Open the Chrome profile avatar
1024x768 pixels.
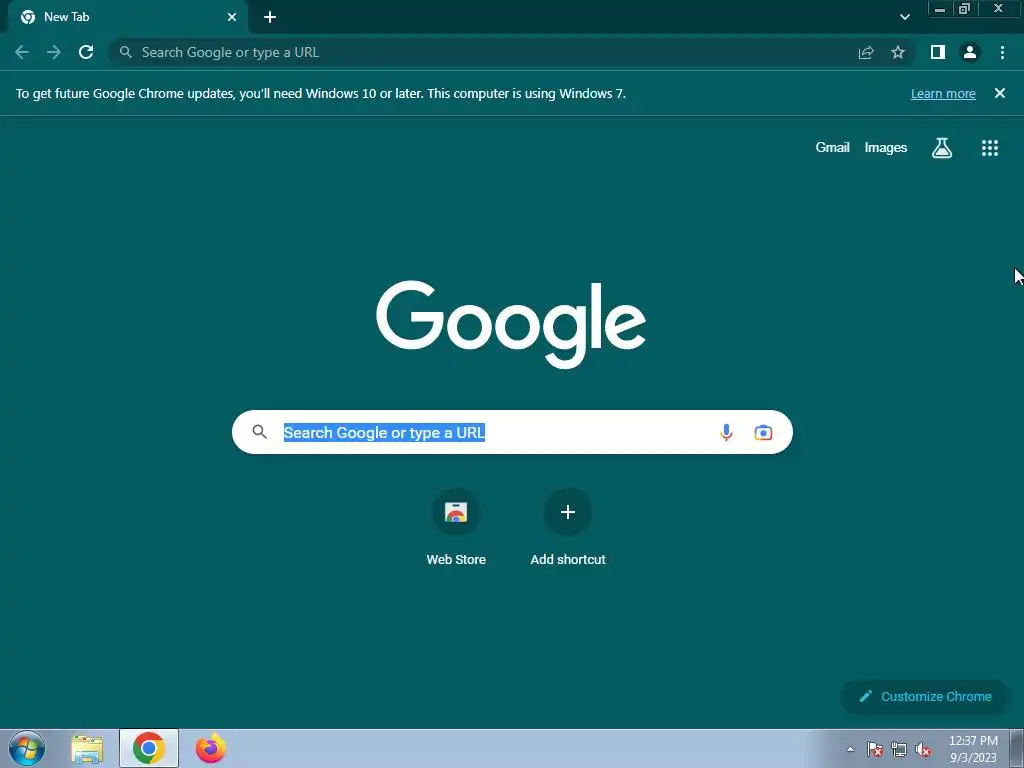[x=970, y=52]
